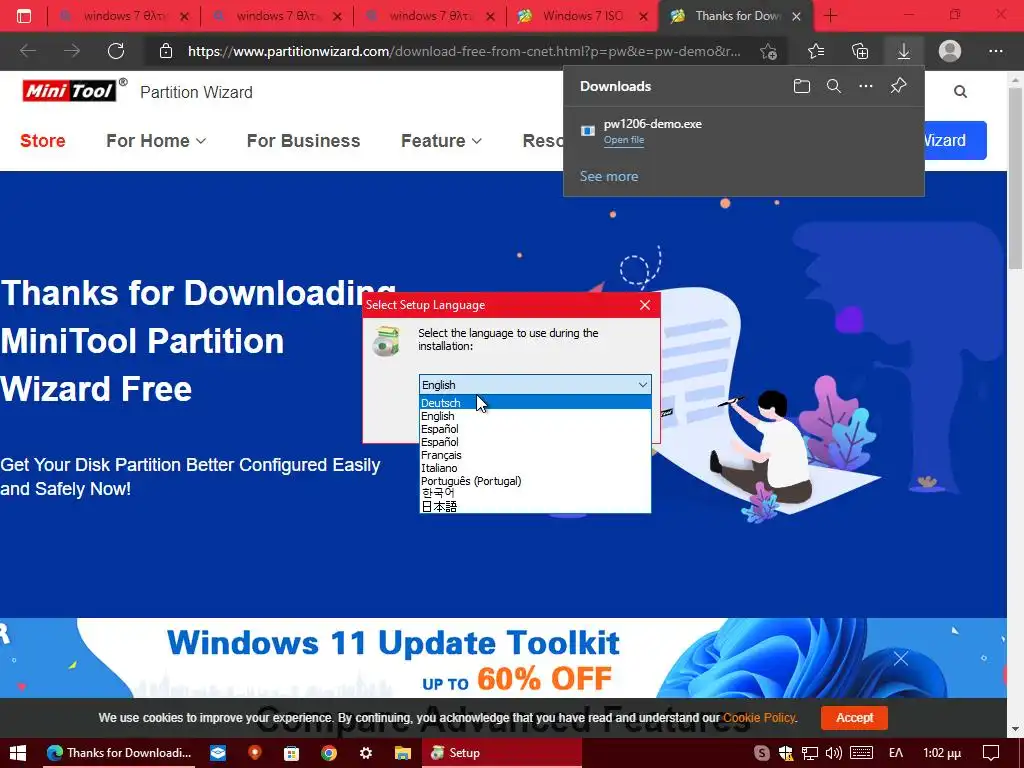Open the Windows Start menu
This screenshot has height=768, width=1024.
18,753
